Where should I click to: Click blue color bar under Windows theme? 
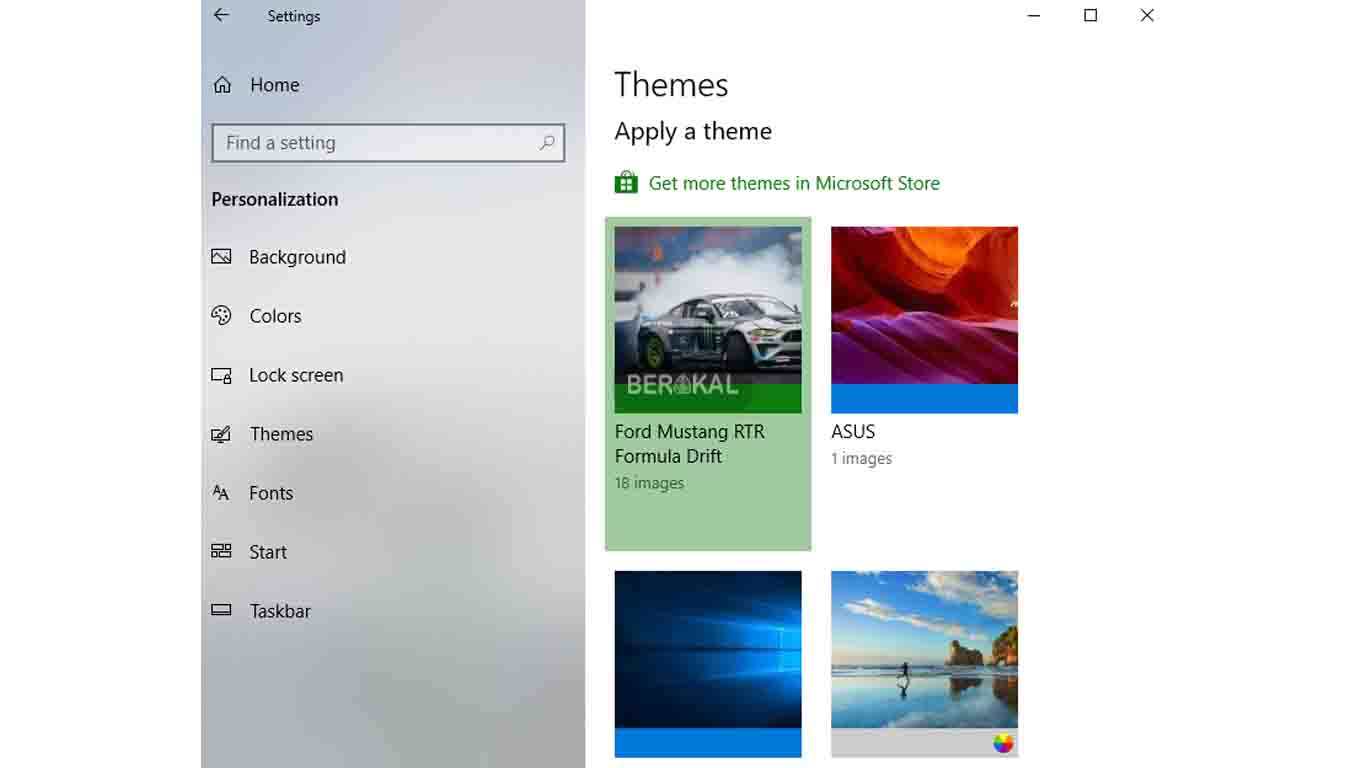tap(708, 743)
